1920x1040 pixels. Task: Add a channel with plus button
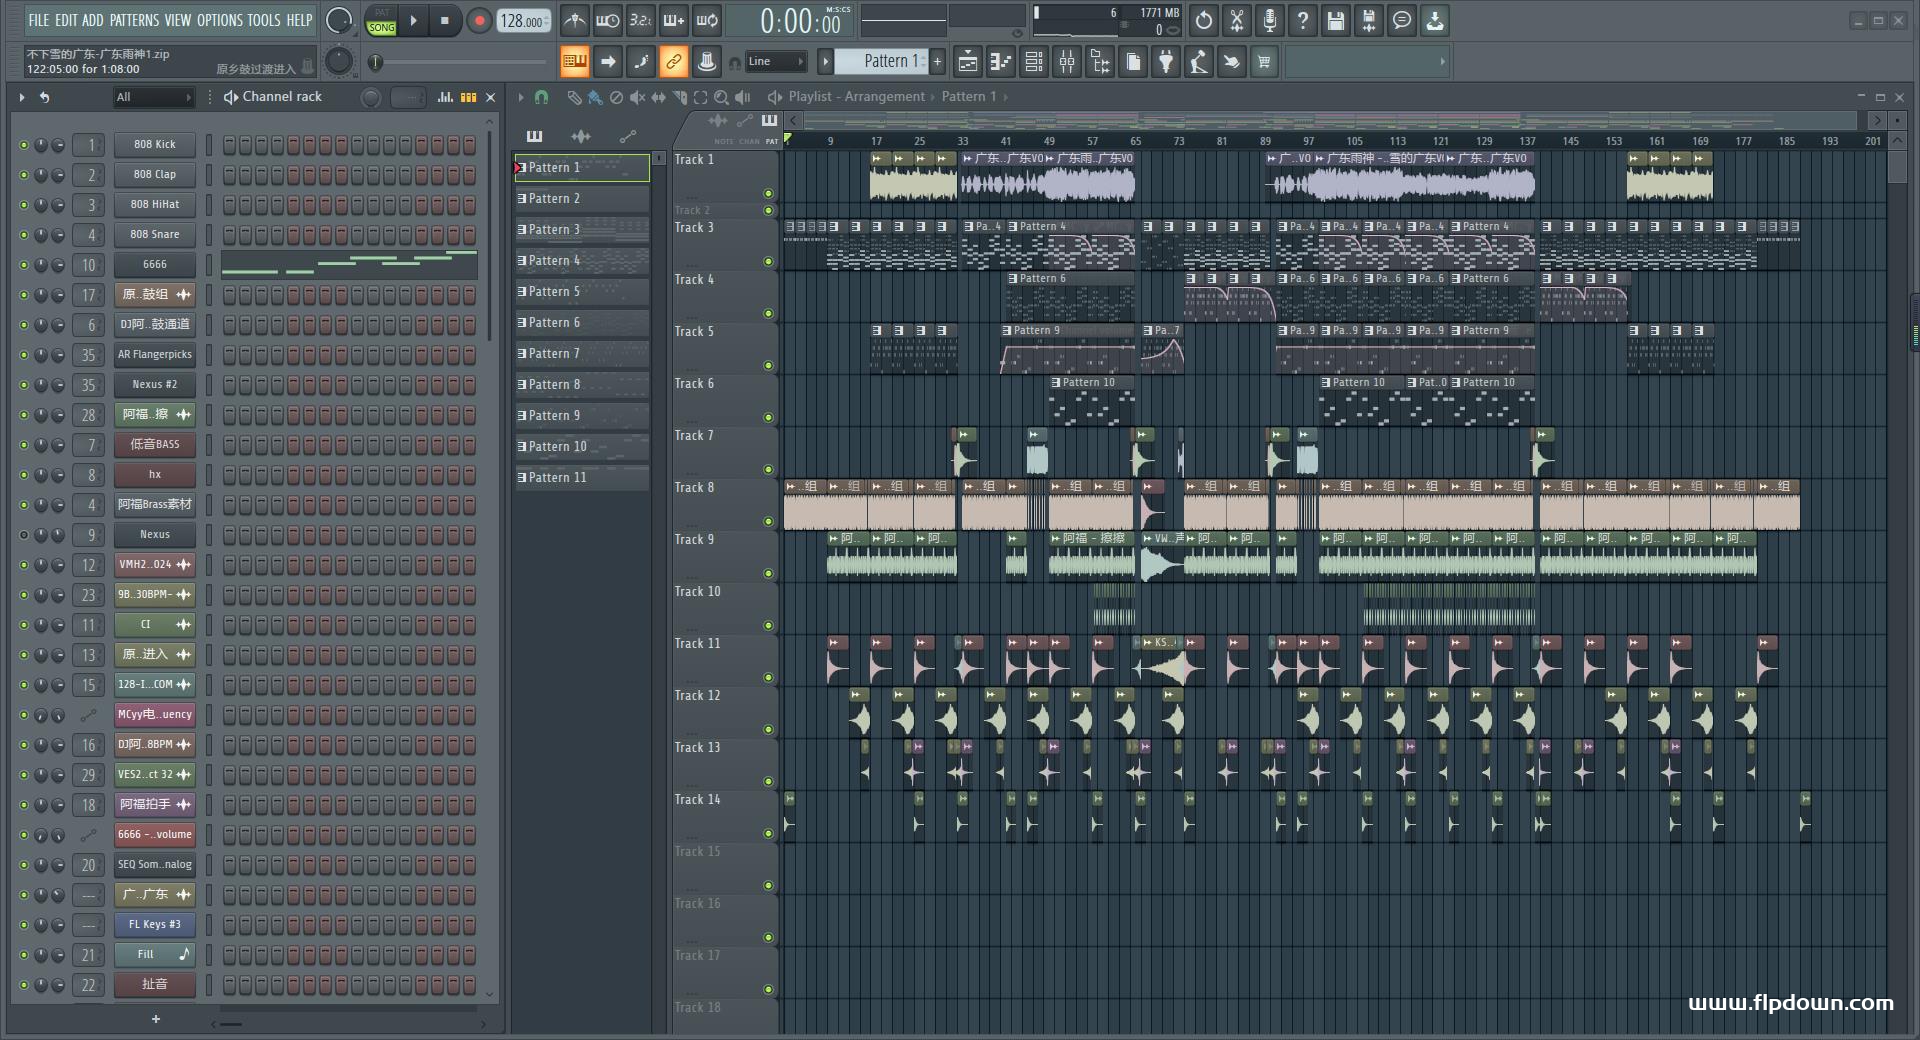point(155,1019)
